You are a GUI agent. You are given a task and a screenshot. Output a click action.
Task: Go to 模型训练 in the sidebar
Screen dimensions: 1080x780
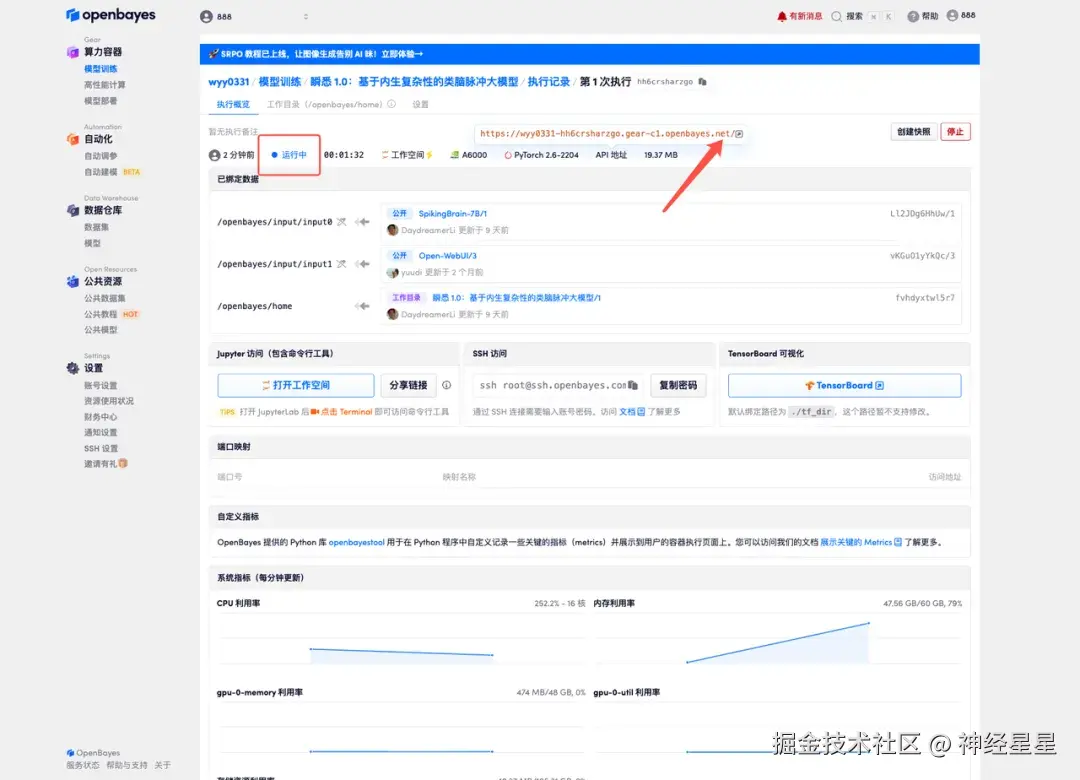[101, 69]
